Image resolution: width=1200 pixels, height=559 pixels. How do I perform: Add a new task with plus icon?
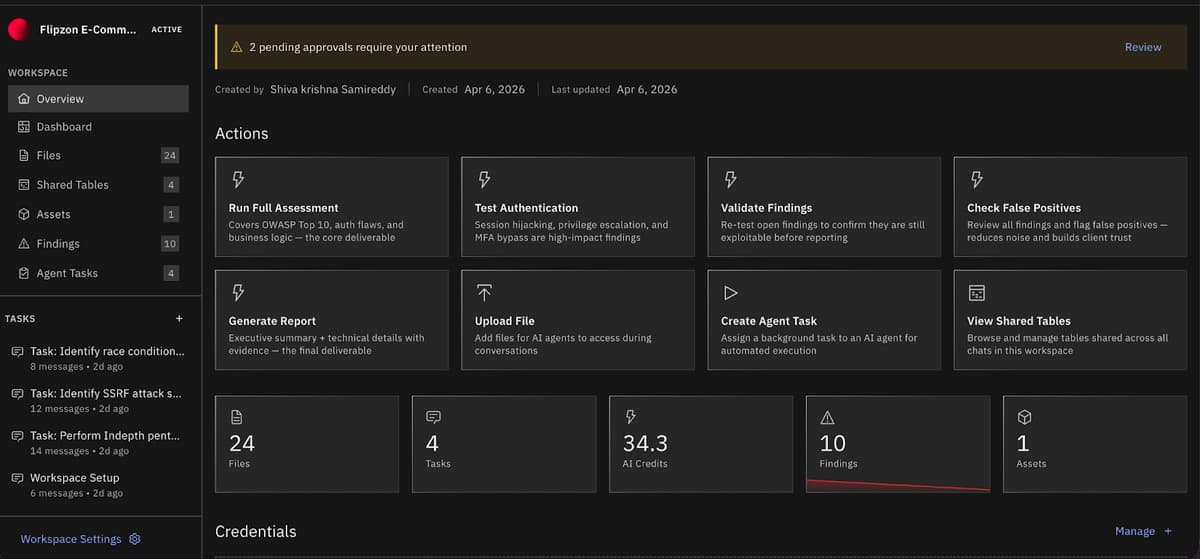point(179,318)
